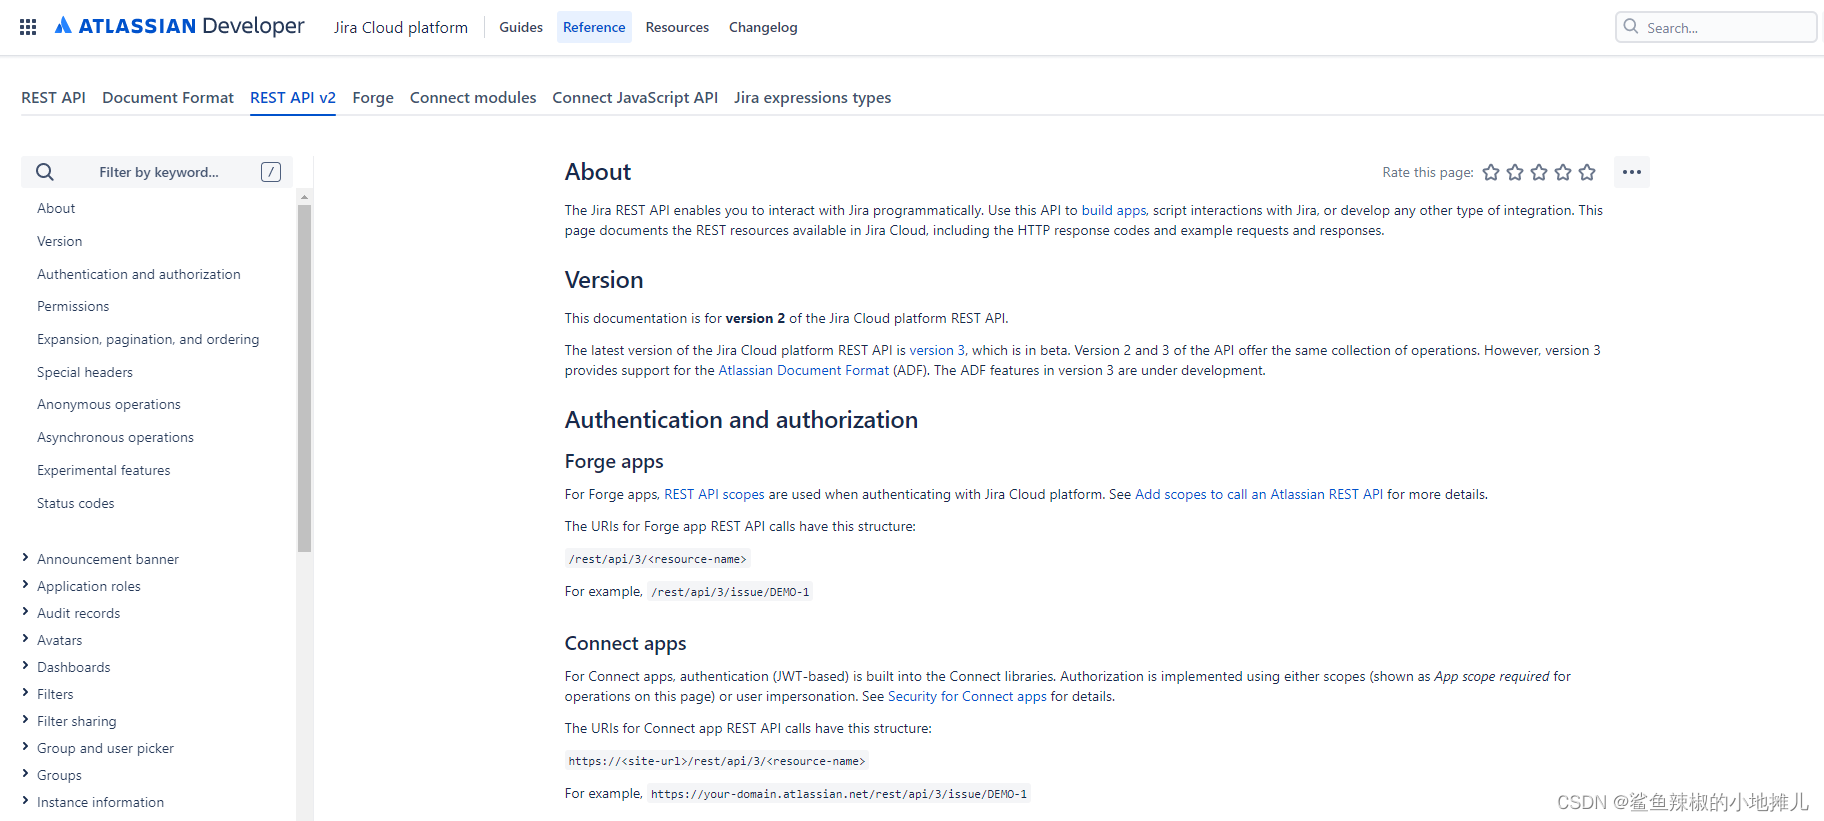
Task: Go to Expansion, pagination, and ordering
Action: (148, 339)
